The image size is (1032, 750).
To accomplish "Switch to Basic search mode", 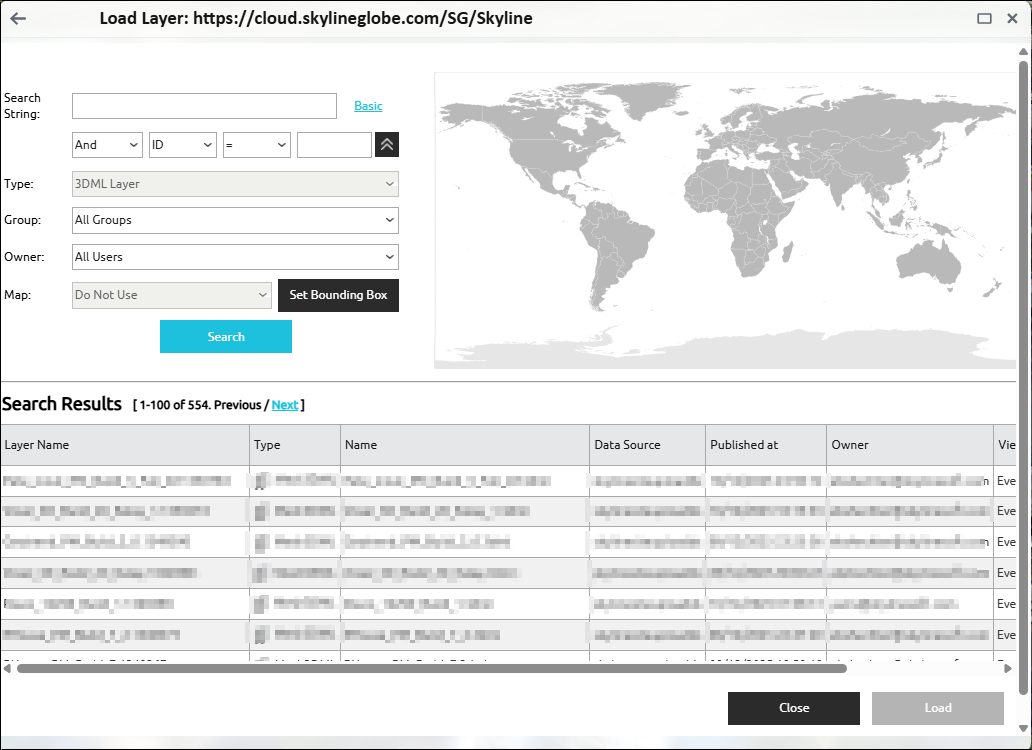I will point(368,106).
